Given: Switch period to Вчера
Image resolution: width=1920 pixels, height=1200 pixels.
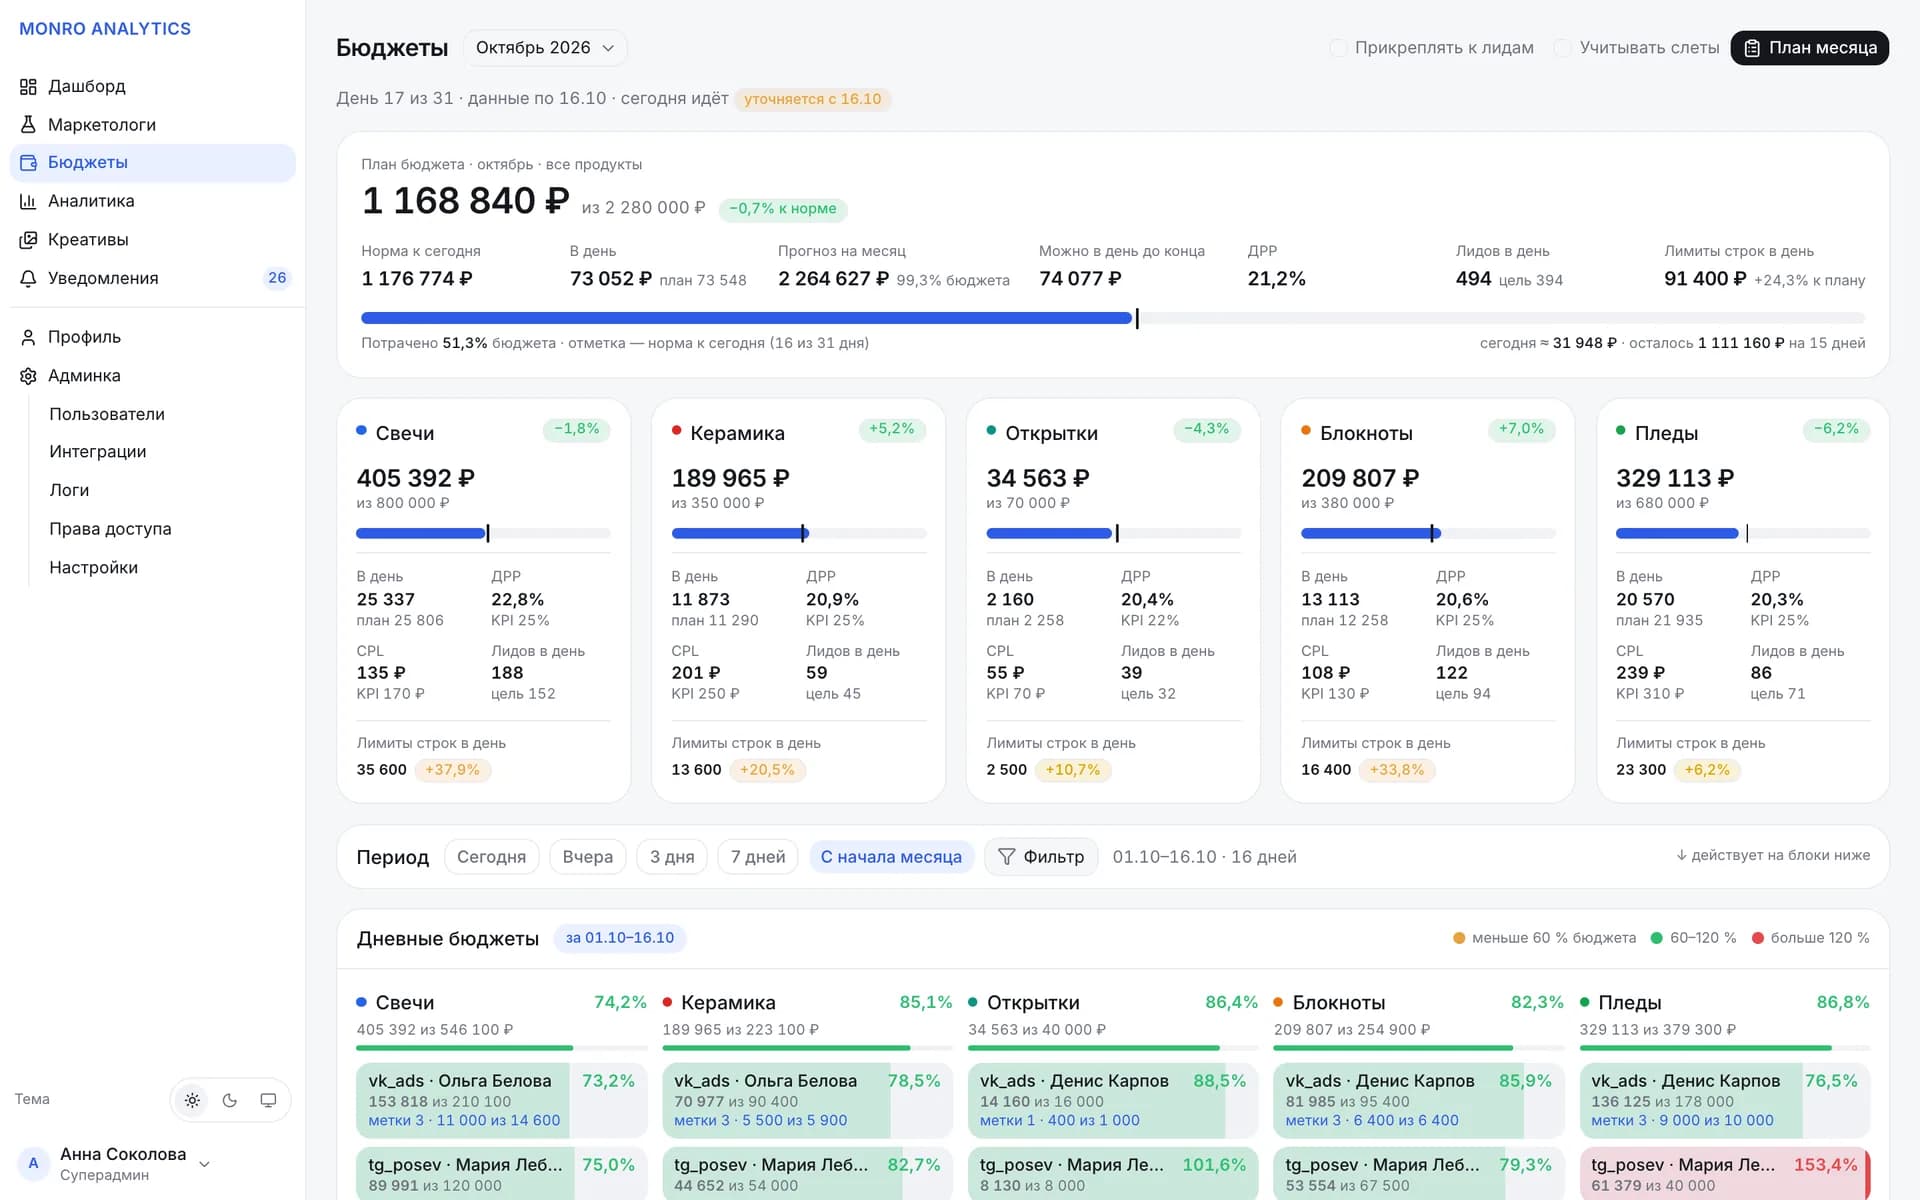Looking at the screenshot, I should (x=588, y=857).
